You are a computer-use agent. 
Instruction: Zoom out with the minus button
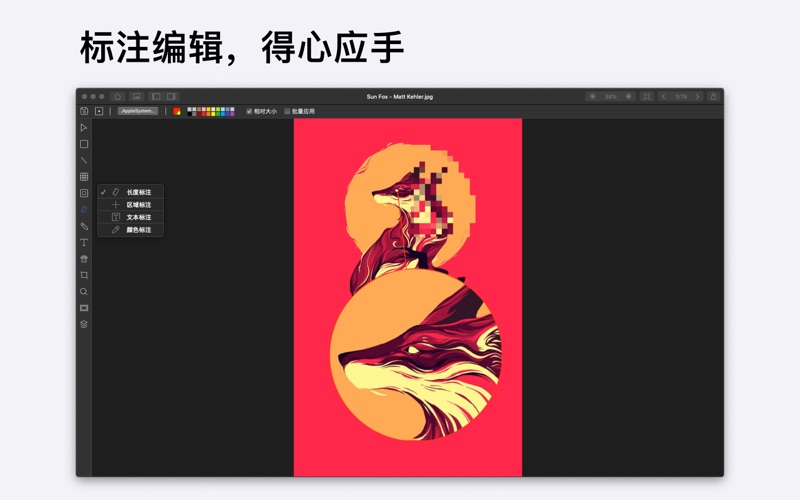pyautogui.click(x=592, y=96)
